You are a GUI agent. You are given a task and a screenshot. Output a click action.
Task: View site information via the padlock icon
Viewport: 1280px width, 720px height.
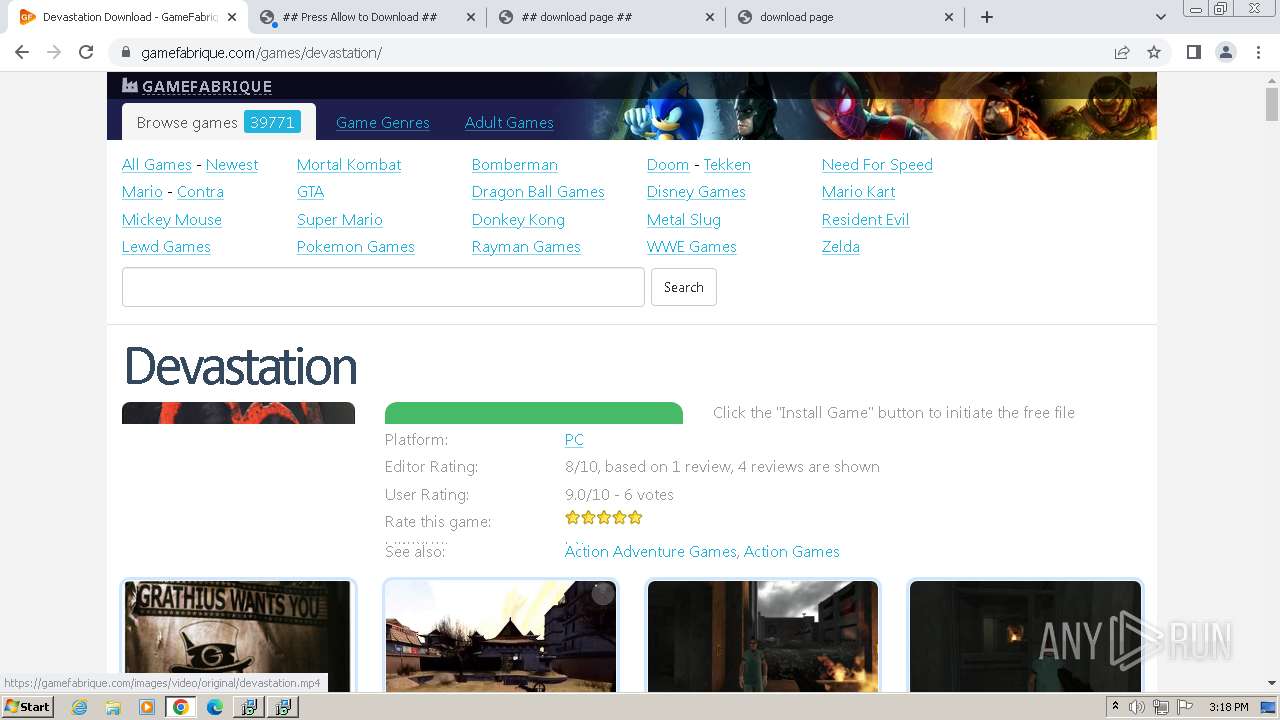click(x=126, y=52)
